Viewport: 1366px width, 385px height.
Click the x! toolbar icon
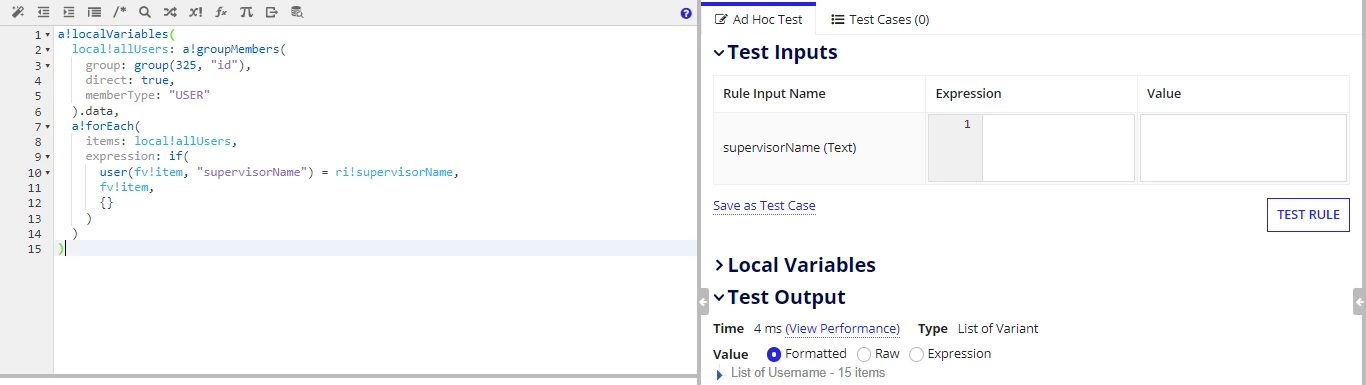[196, 12]
